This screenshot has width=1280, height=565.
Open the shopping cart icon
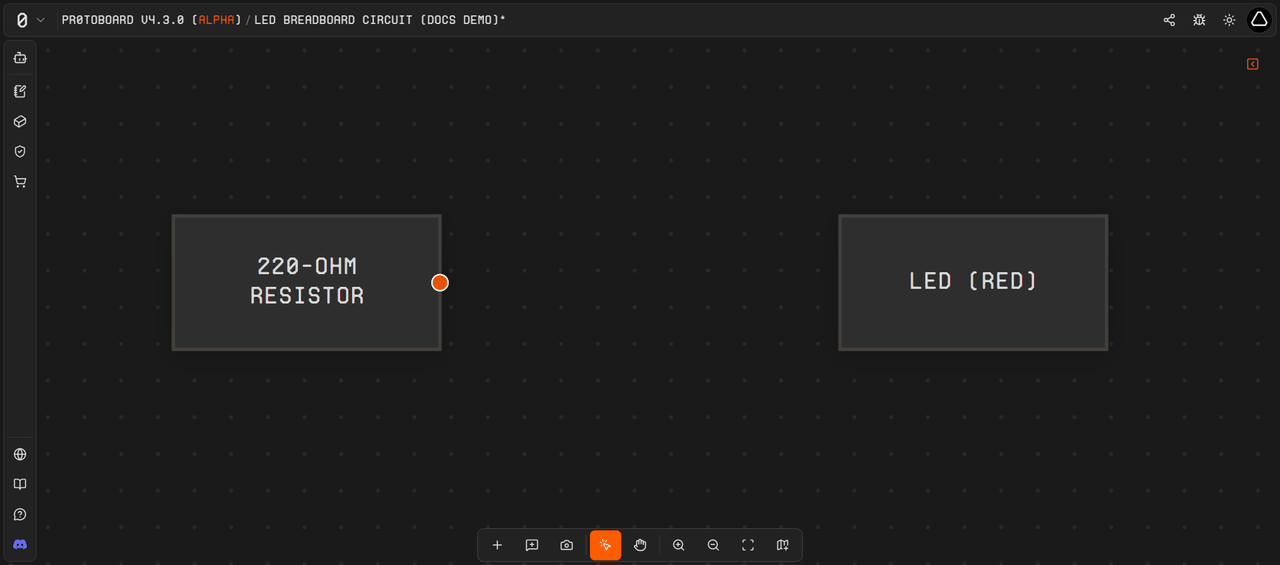20,182
